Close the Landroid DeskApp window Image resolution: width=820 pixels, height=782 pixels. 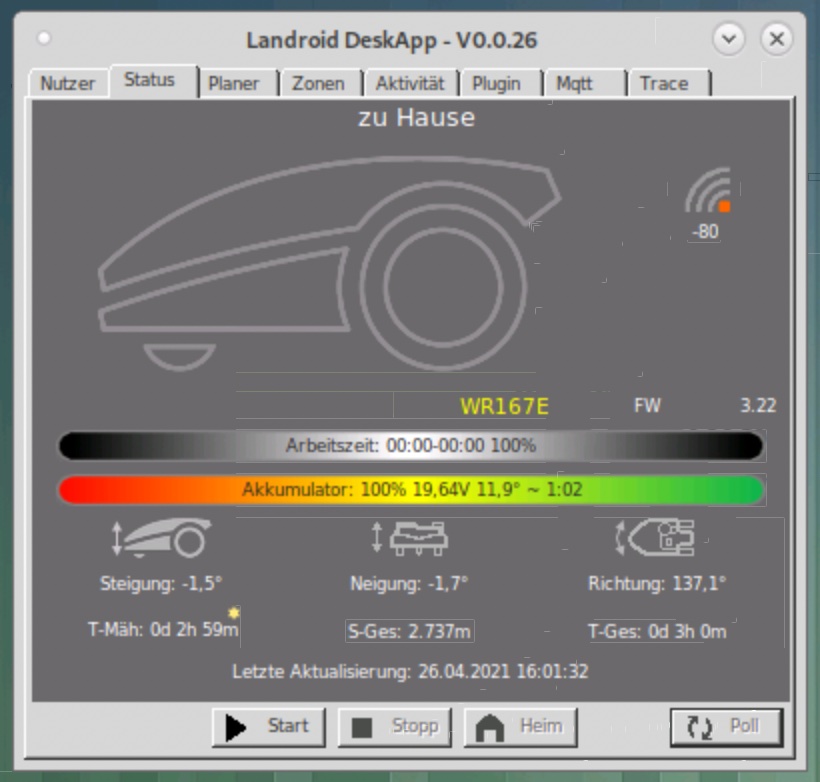coord(777,39)
